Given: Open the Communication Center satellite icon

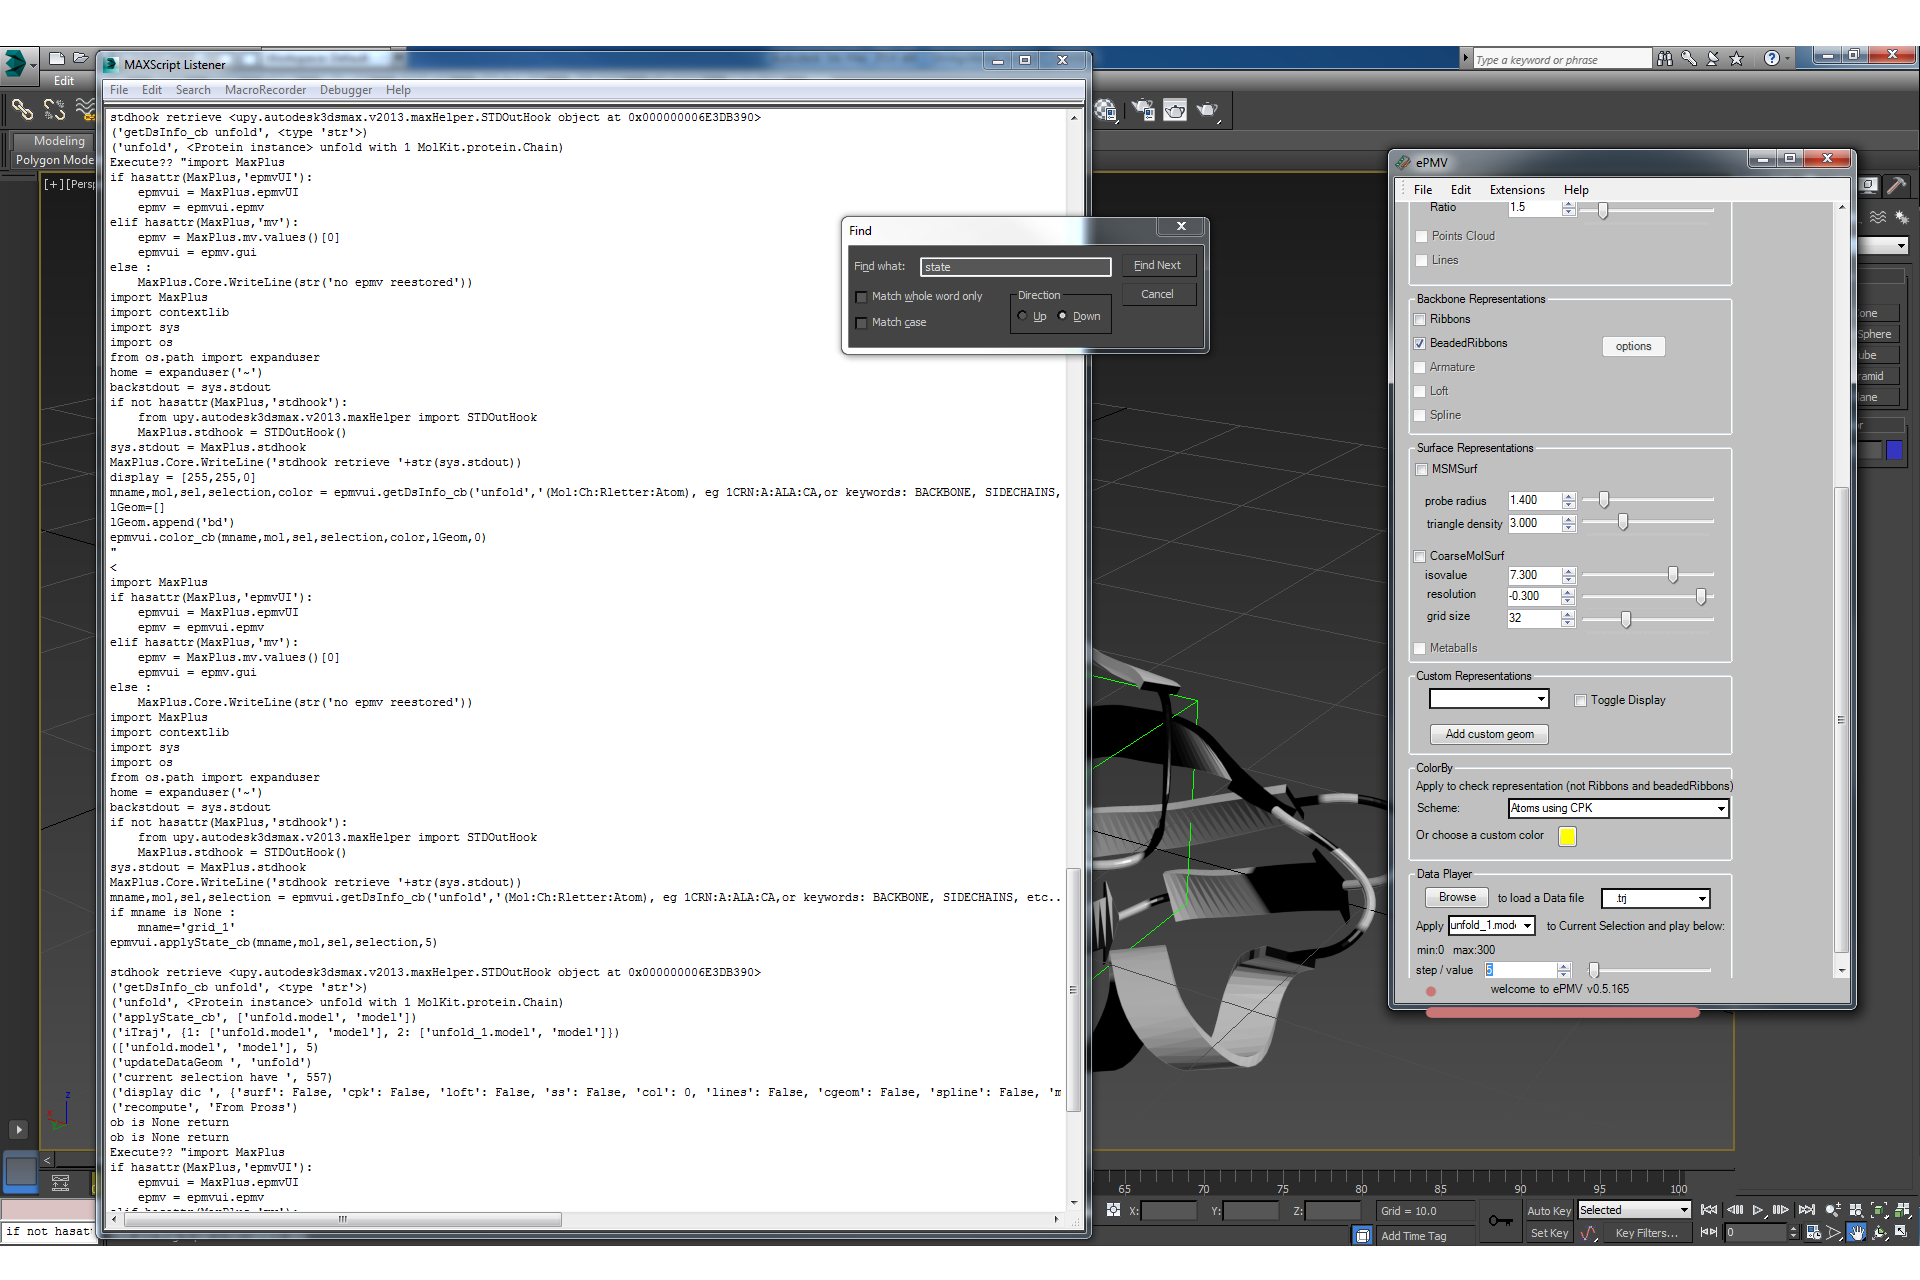Looking at the screenshot, I should [x=1713, y=59].
